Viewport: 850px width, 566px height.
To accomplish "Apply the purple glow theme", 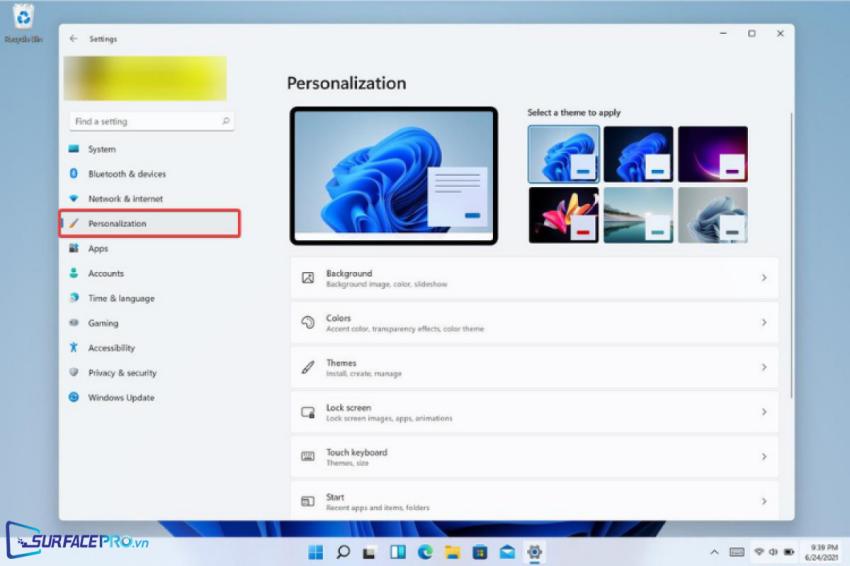I will click(713, 154).
